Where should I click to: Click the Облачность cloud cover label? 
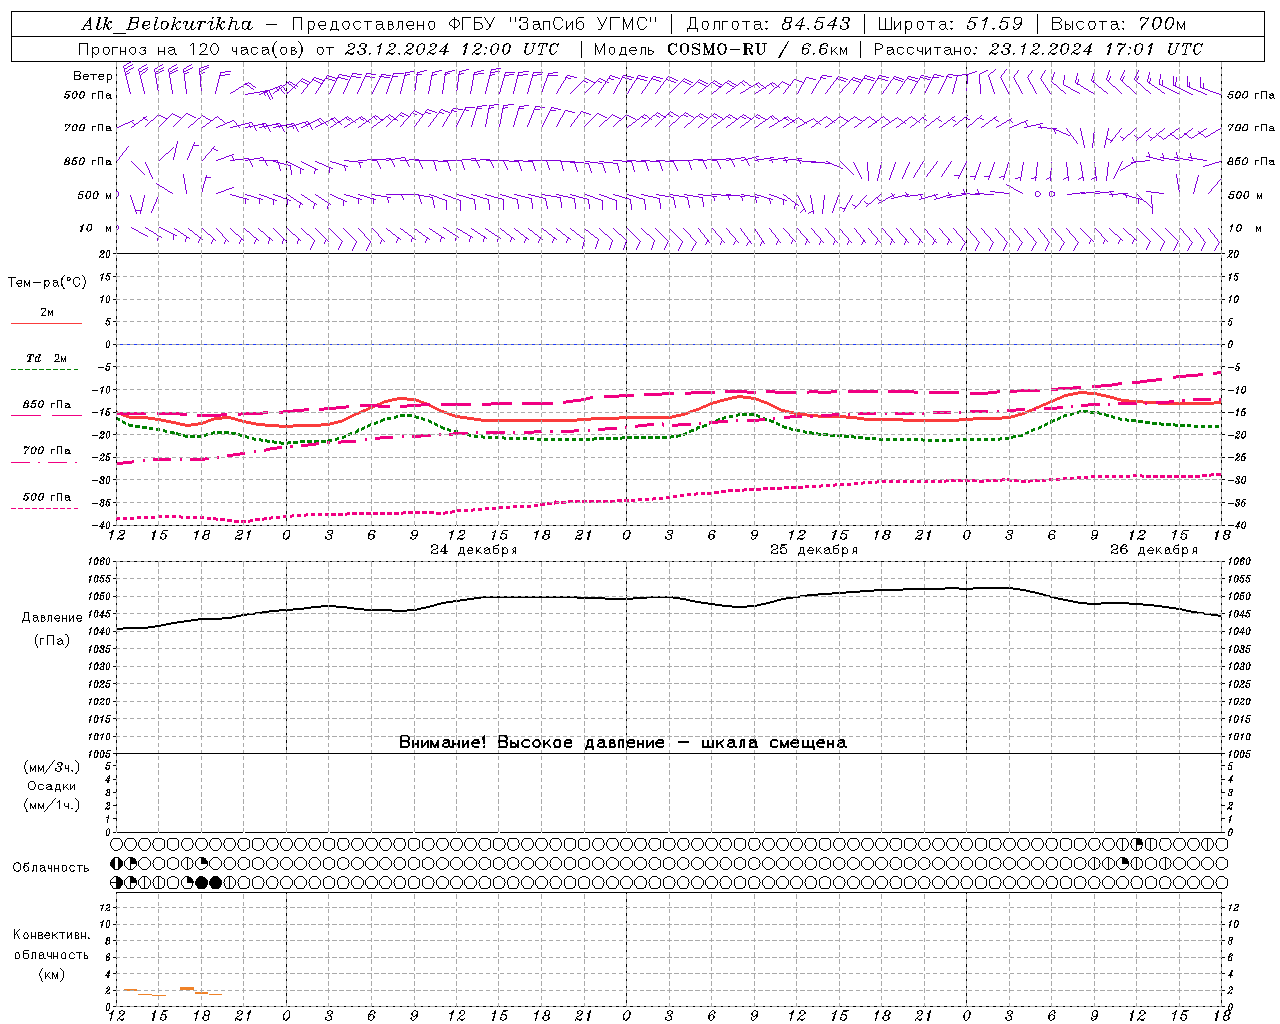[x=51, y=868]
